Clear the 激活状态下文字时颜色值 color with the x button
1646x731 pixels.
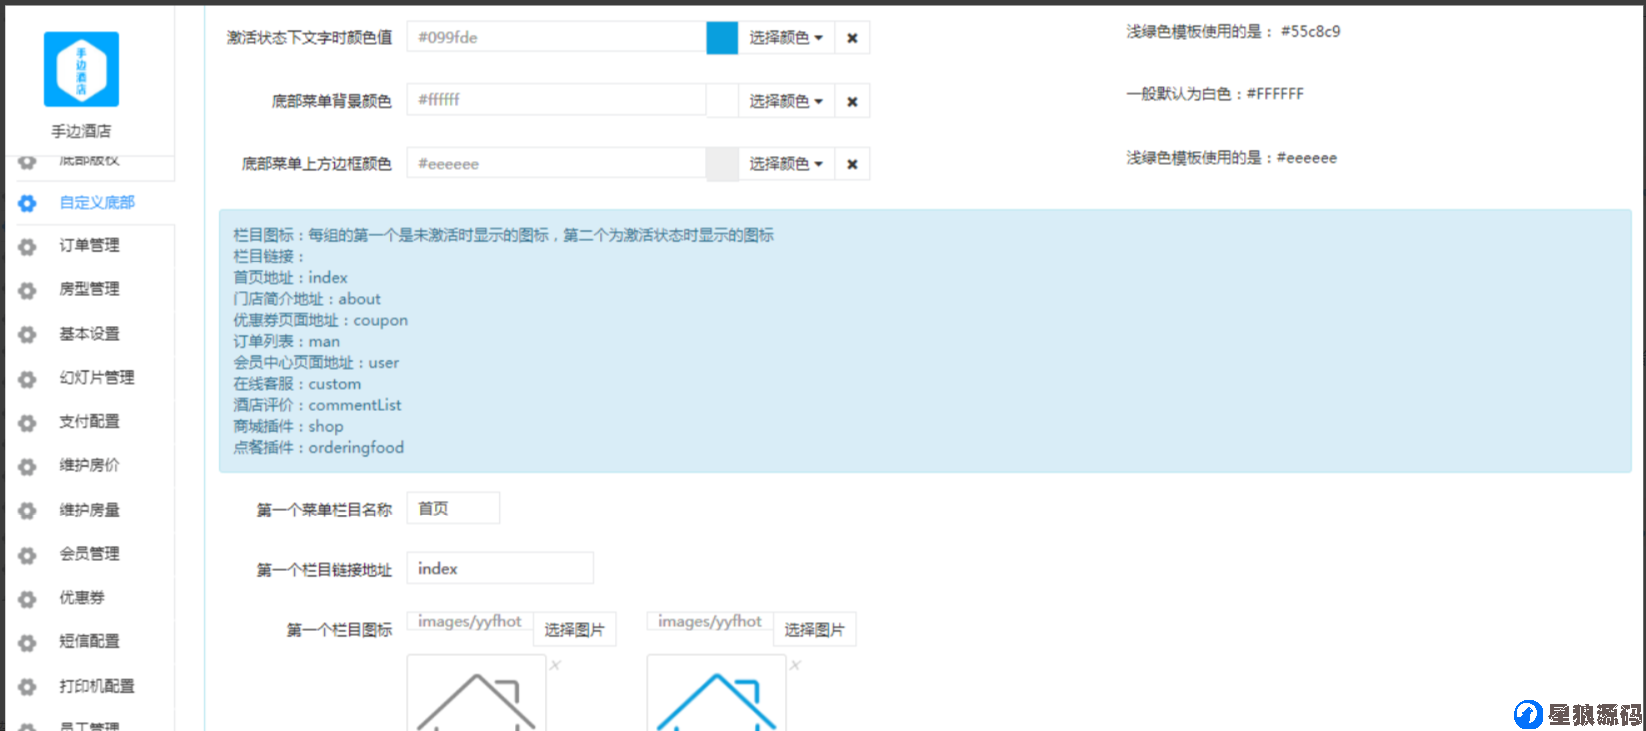[x=852, y=38]
